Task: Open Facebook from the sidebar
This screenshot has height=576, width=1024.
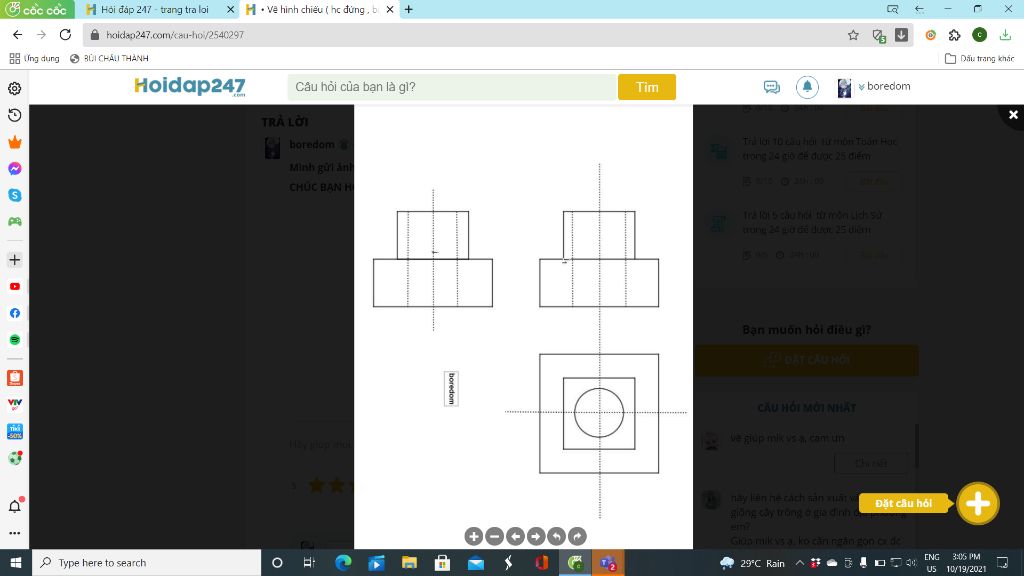Action: 14,313
